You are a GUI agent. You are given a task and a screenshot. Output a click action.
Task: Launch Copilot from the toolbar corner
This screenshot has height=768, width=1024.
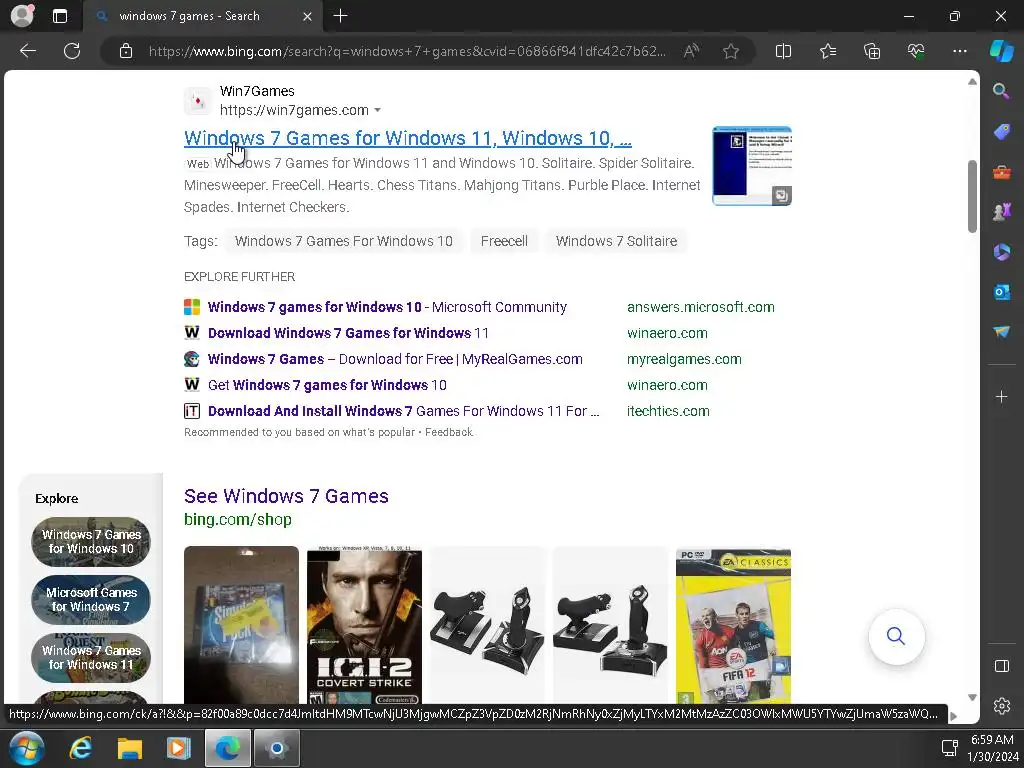pyautogui.click(x=1001, y=51)
